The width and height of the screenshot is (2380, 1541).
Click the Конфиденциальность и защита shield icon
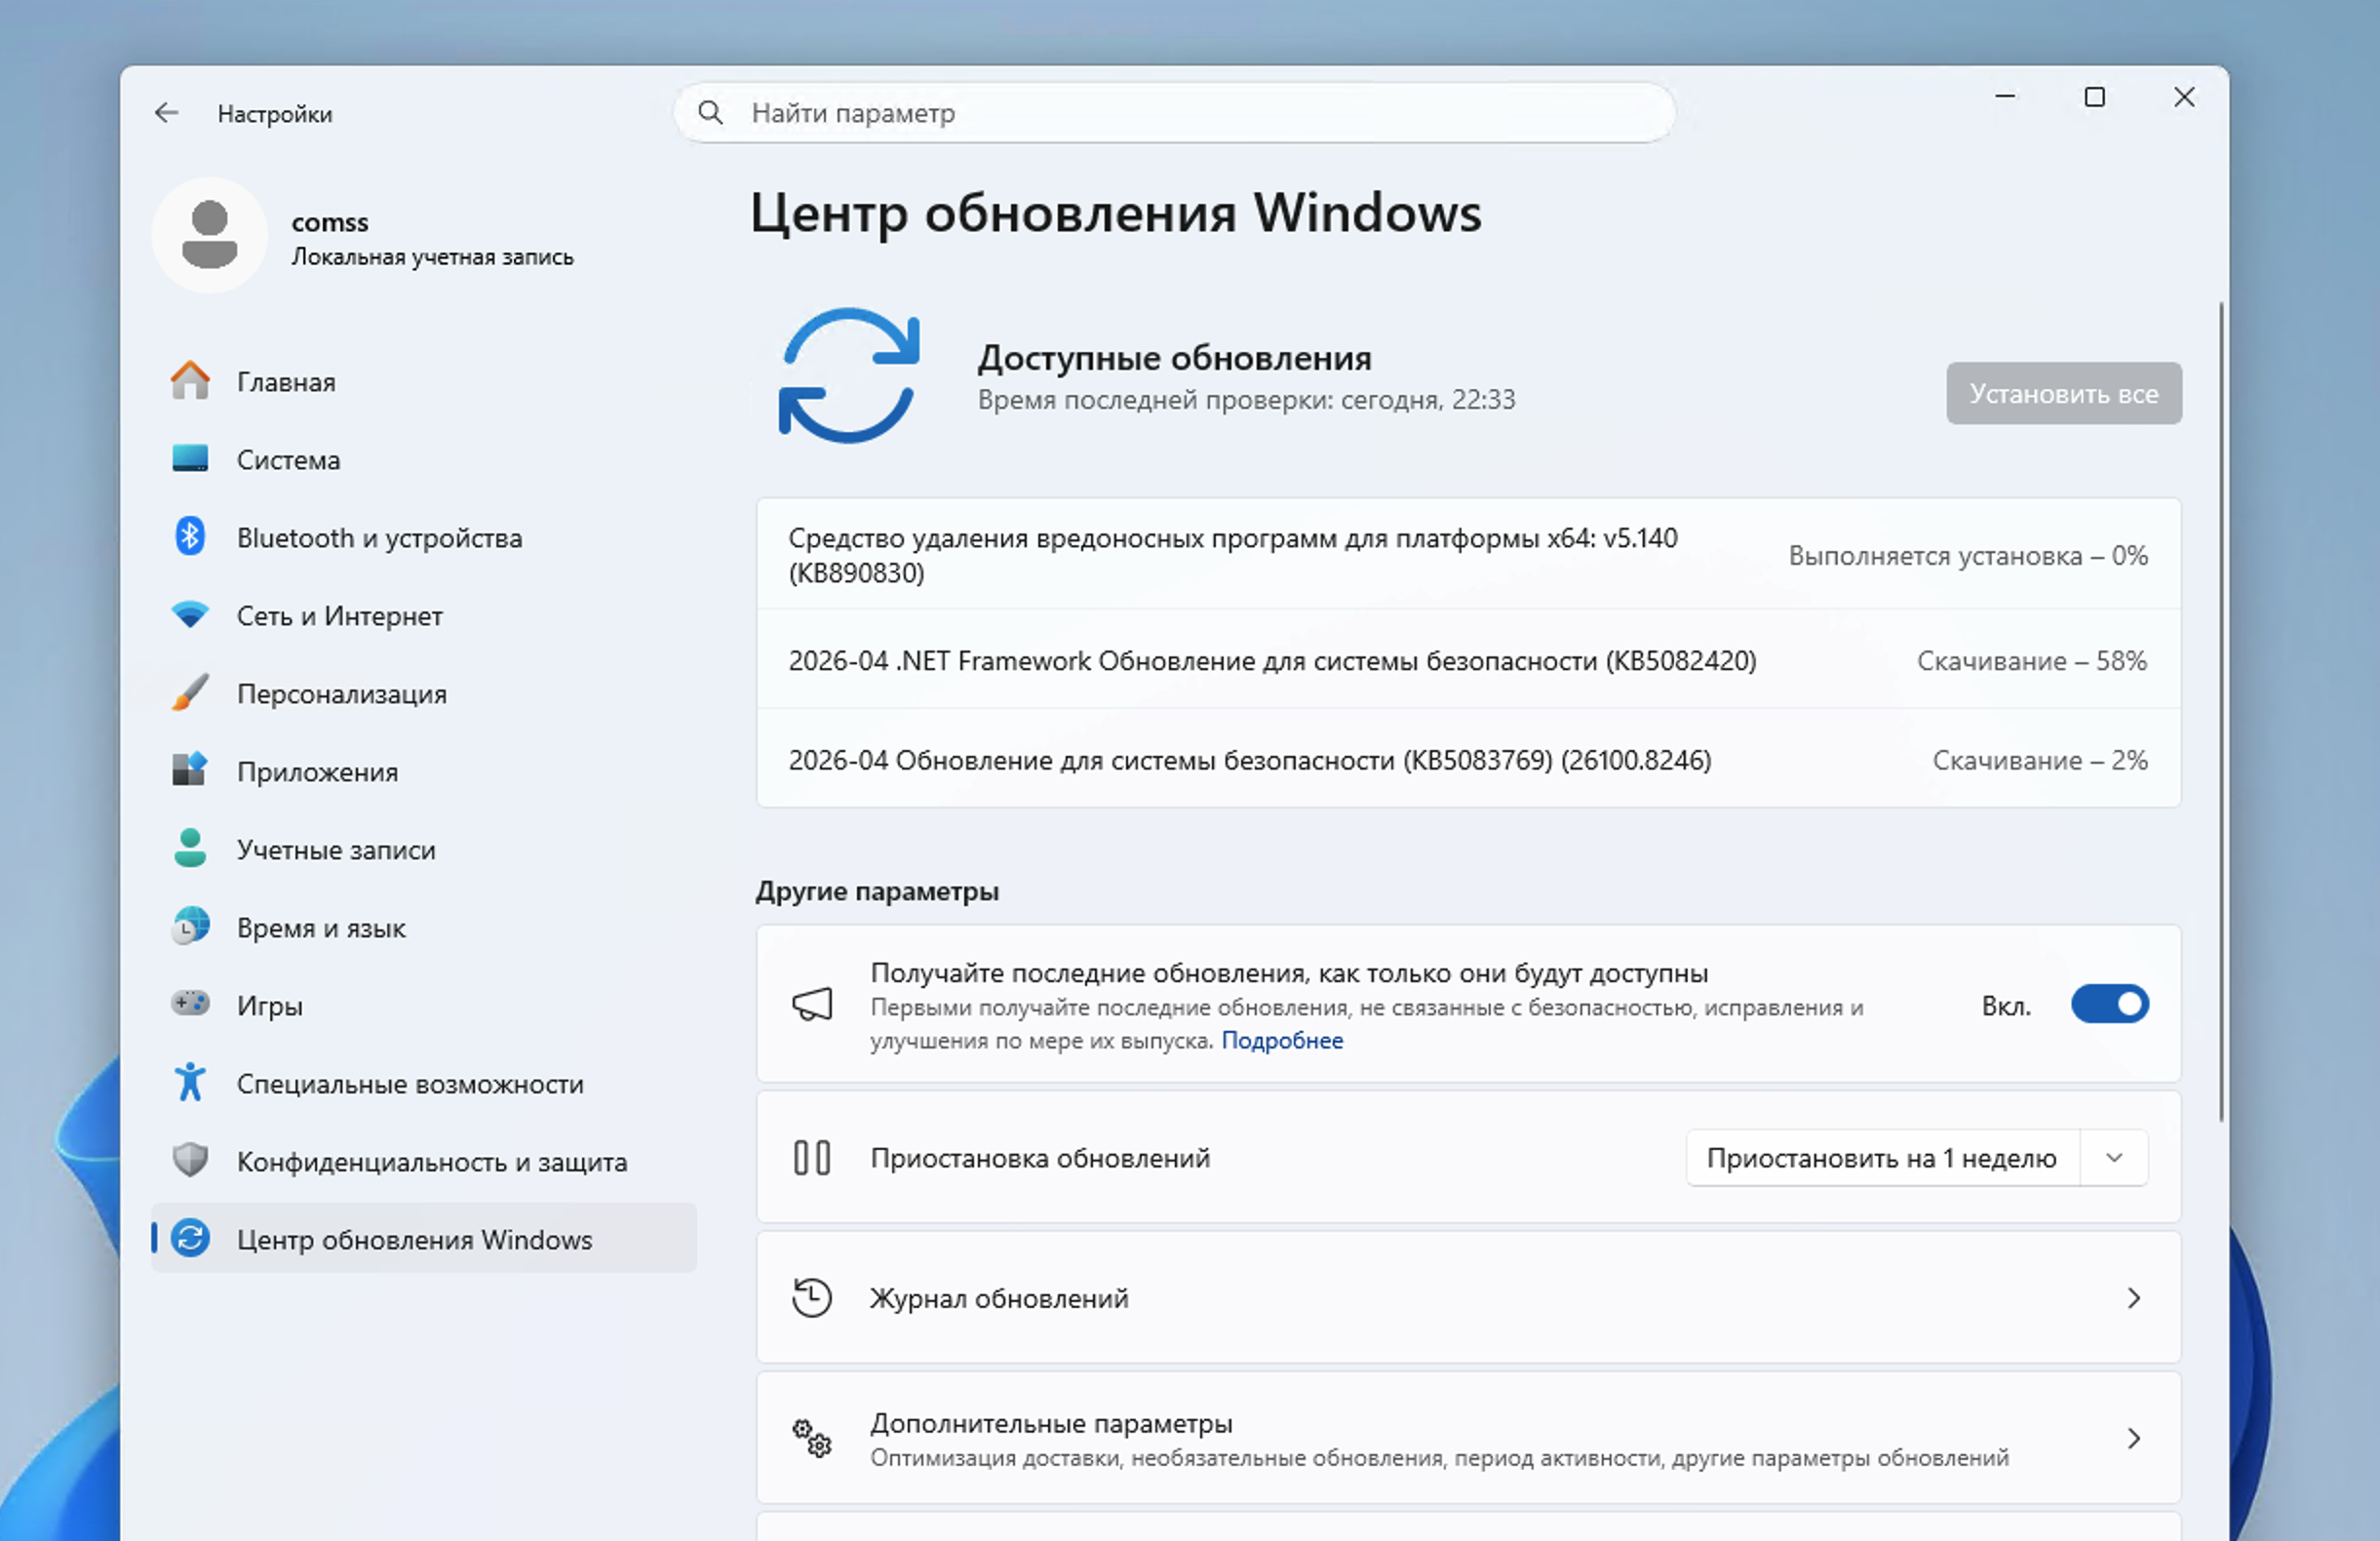(189, 1160)
